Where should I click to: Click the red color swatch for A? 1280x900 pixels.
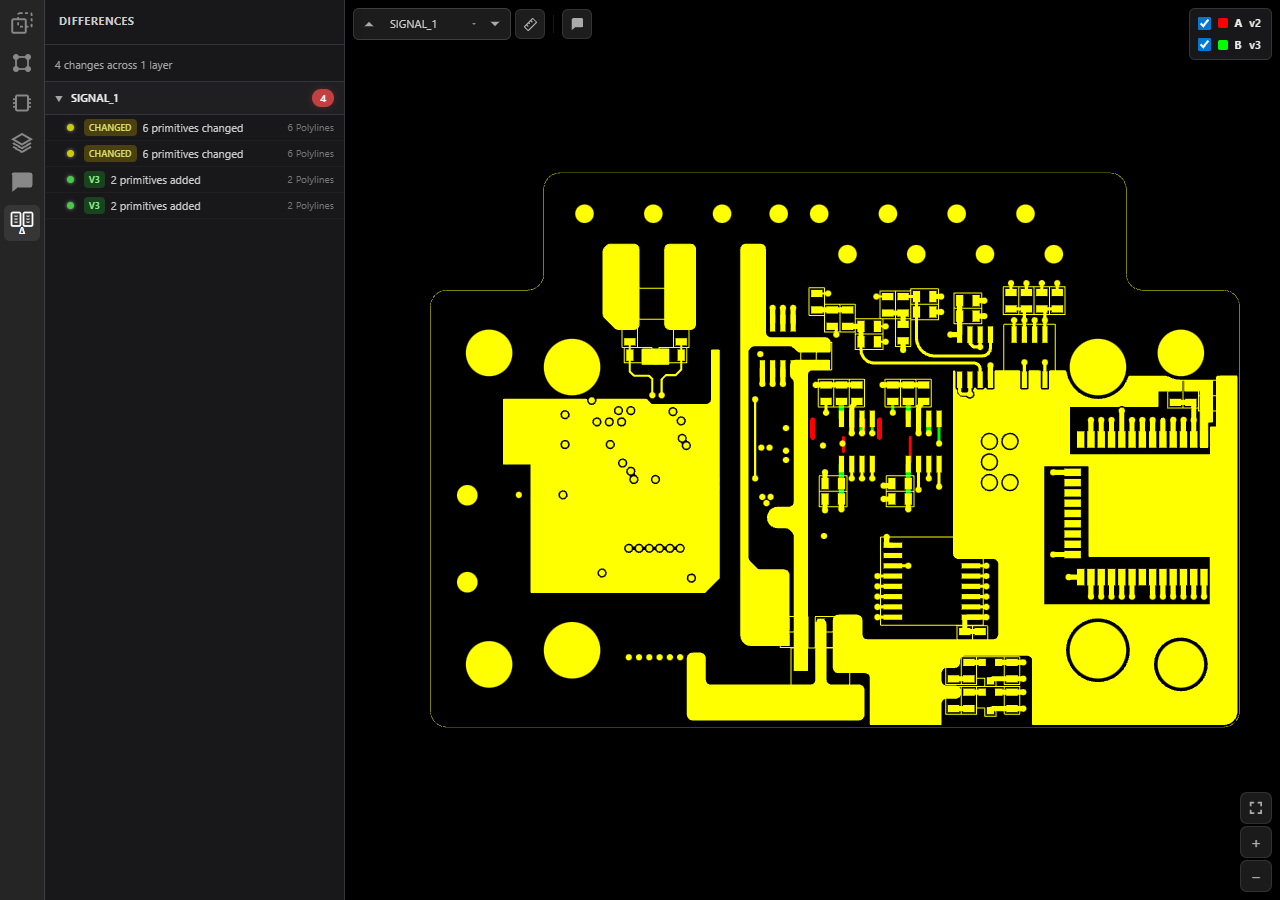(x=1222, y=23)
